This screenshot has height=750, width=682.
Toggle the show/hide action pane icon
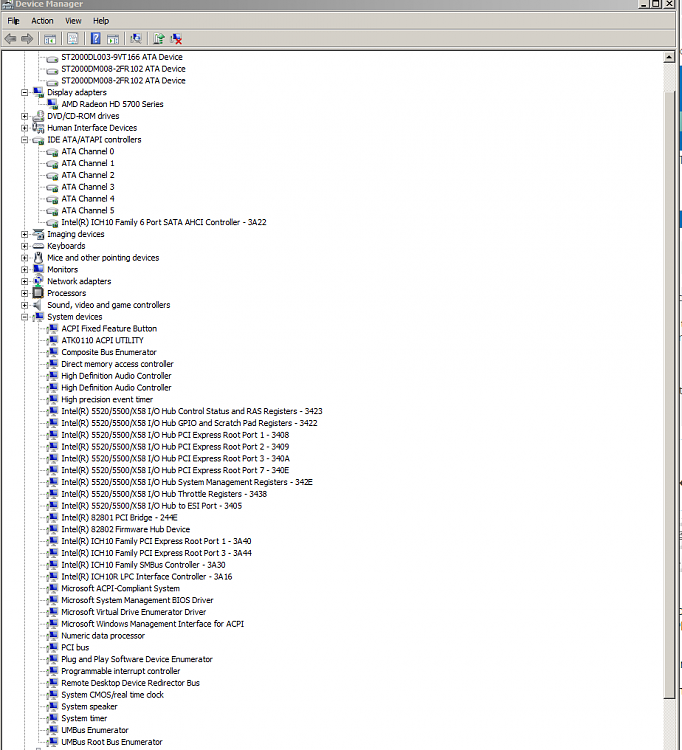pyautogui.click(x=113, y=39)
